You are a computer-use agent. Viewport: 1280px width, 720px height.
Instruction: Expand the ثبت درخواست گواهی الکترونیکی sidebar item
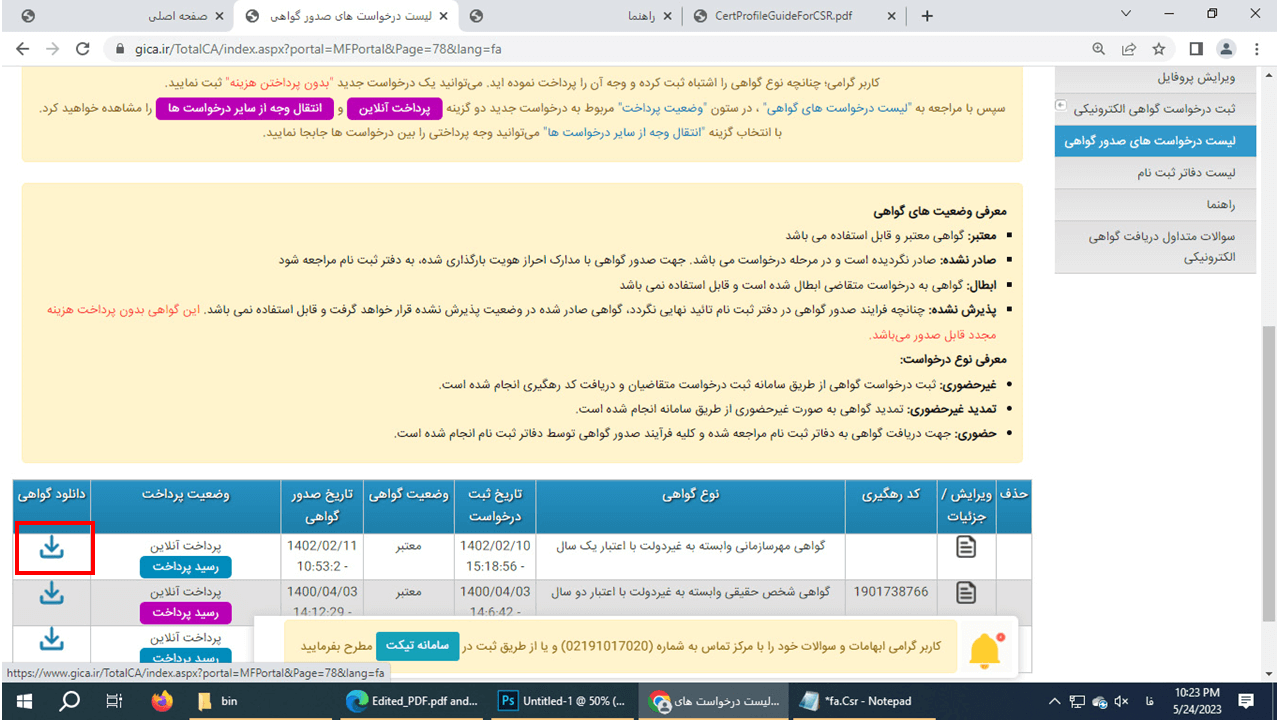pyautogui.click(x=1062, y=106)
